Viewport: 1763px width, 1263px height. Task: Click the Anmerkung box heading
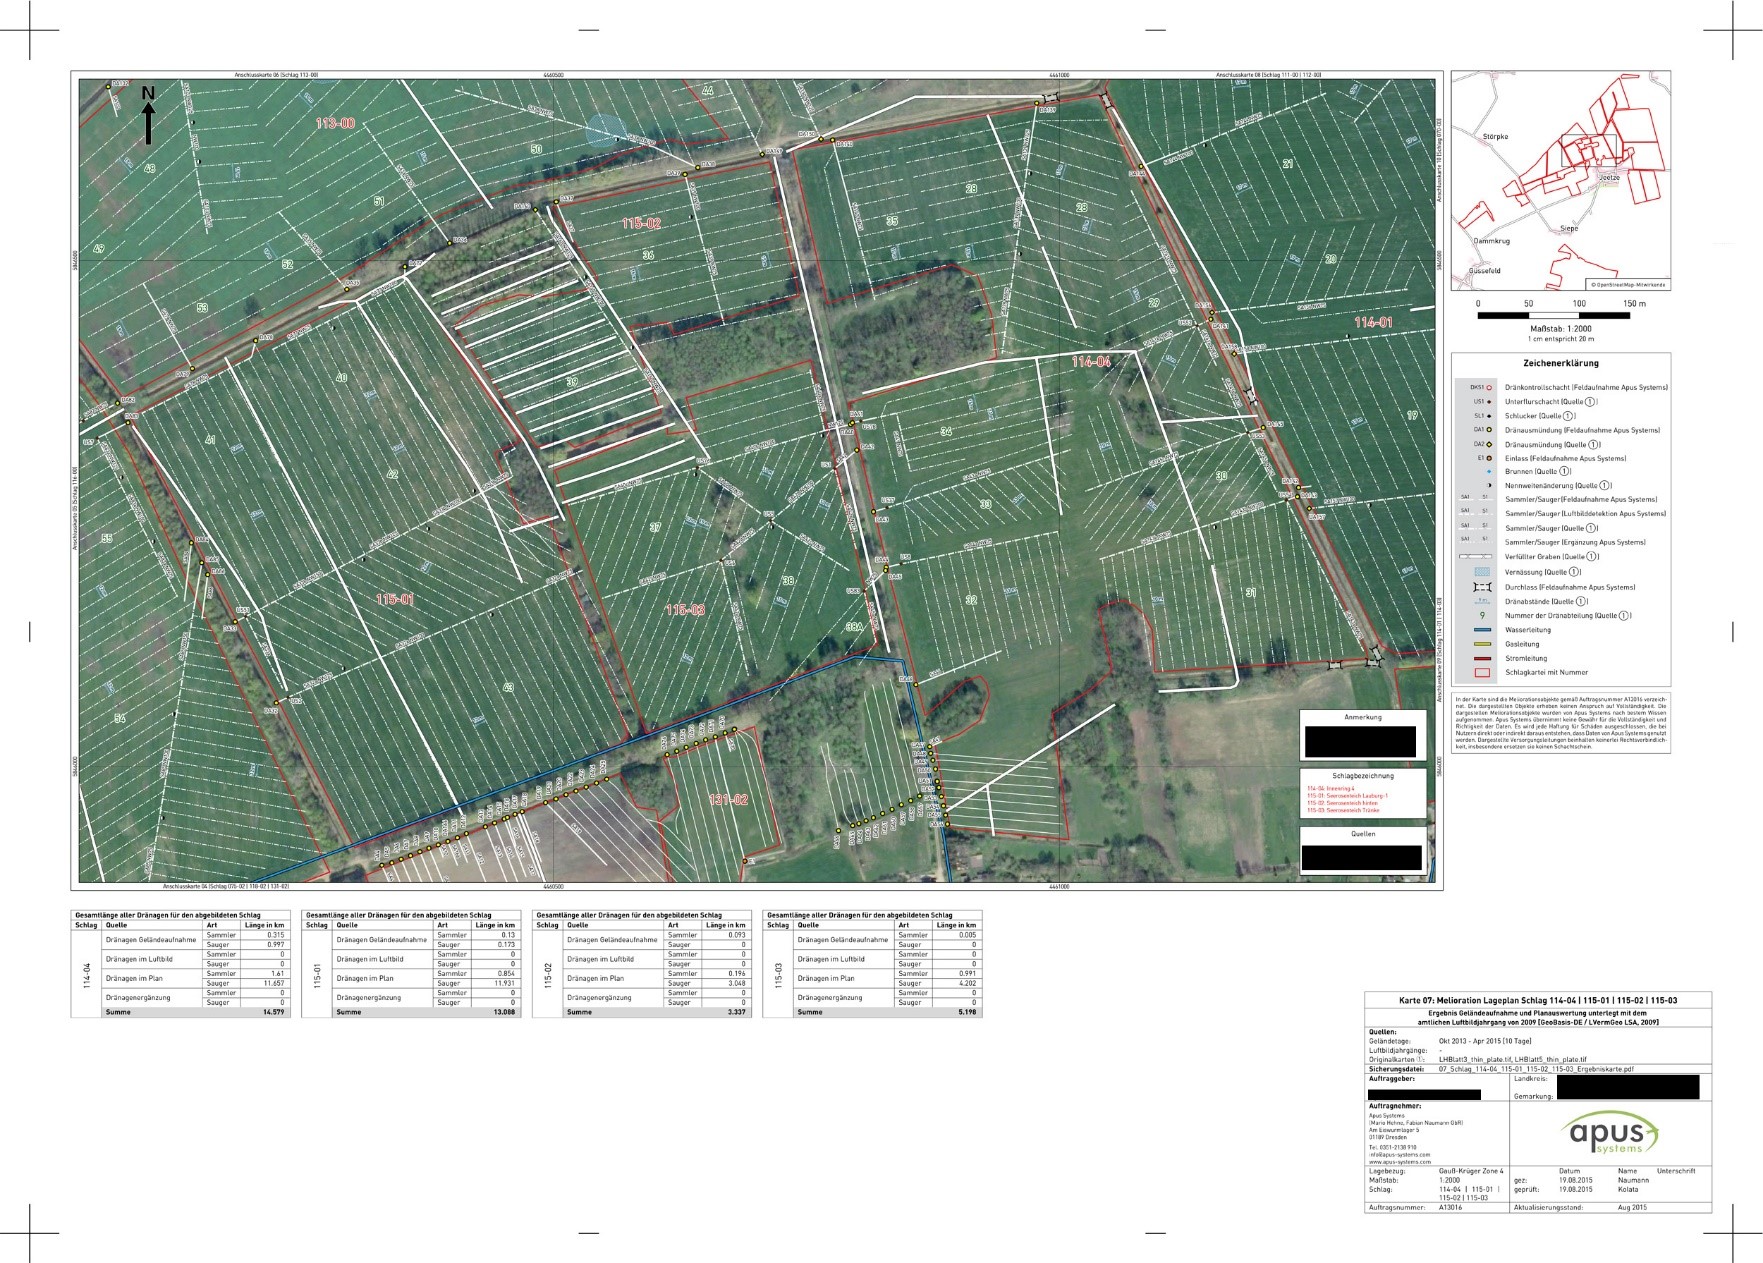point(1362,717)
